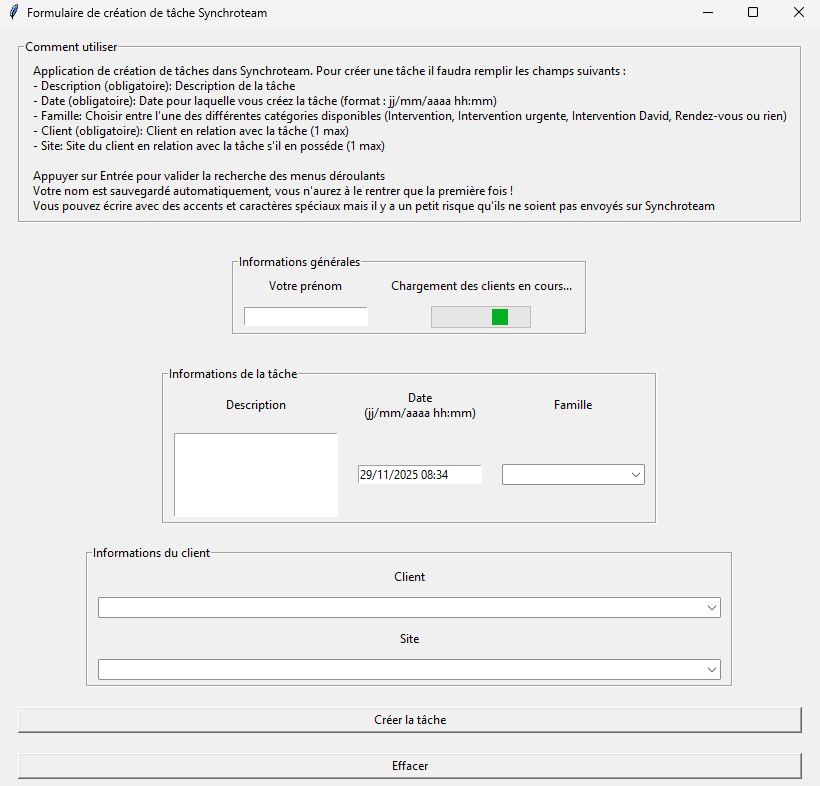
Task: Click the instruction line about Famille categories
Action: pyautogui.click(x=410, y=116)
